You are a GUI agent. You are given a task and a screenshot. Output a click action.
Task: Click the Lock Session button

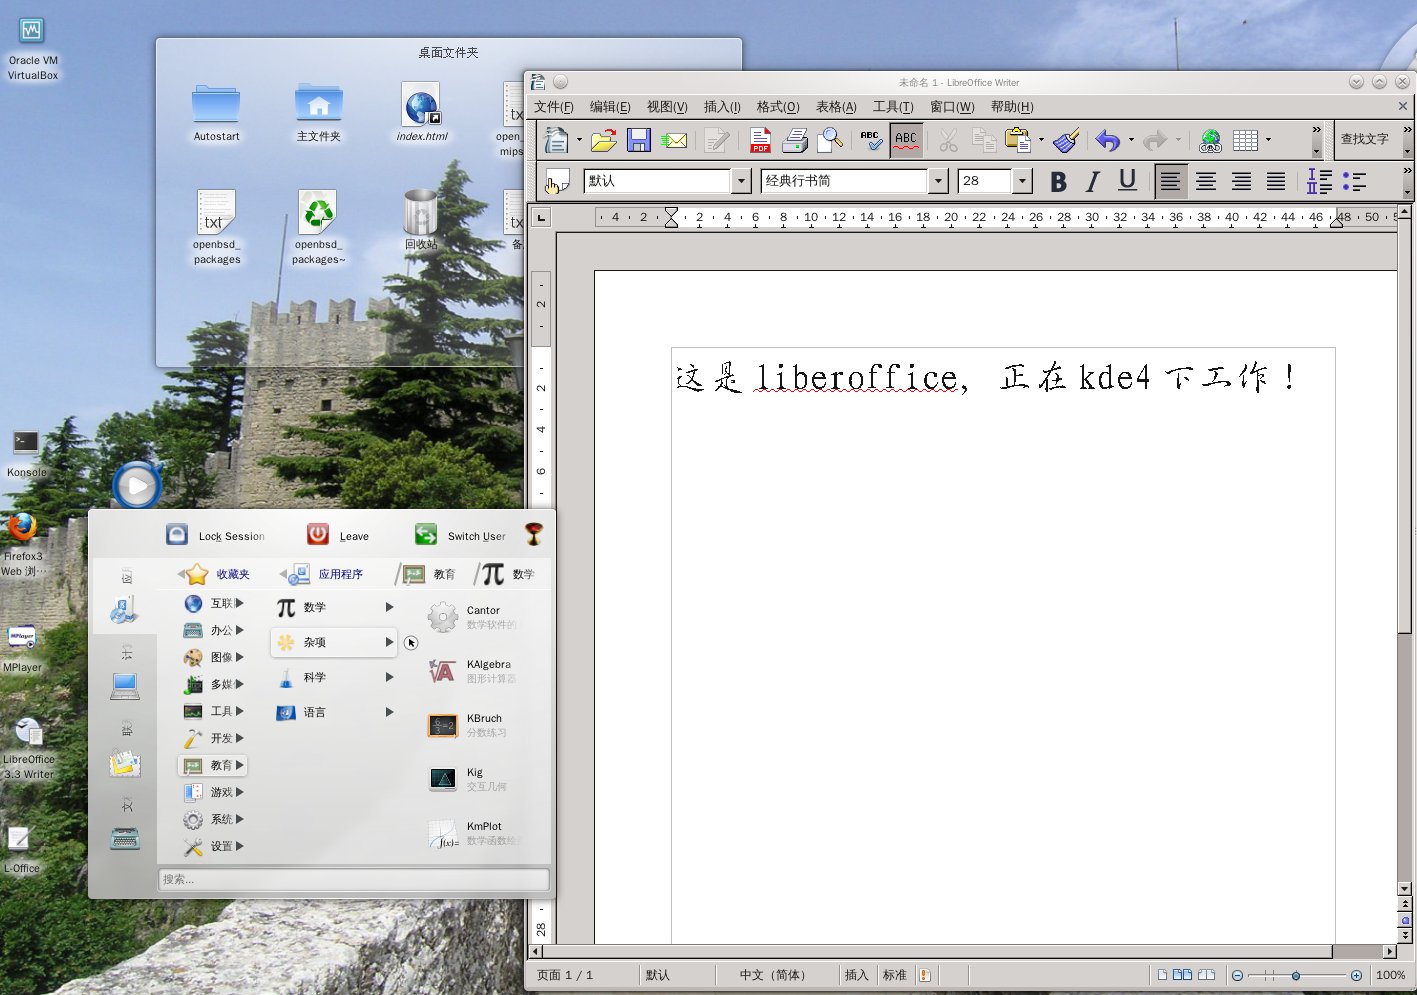pyautogui.click(x=216, y=535)
